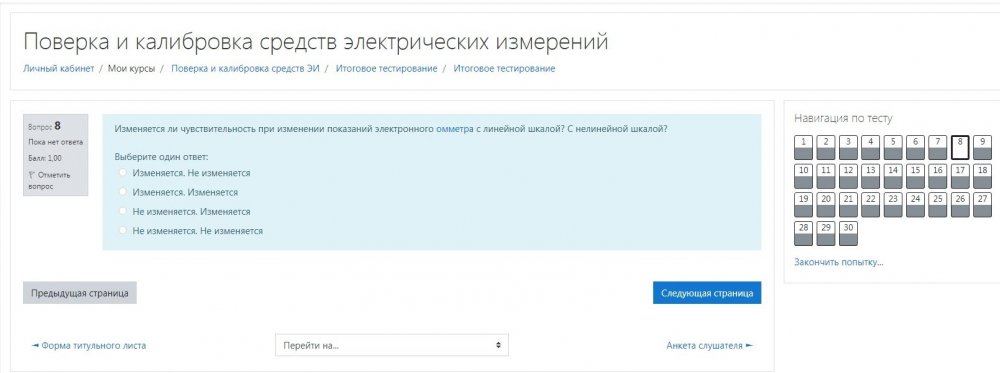1000x373 pixels.
Task: Jump to question 10 in test navigation
Action: coord(804,176)
